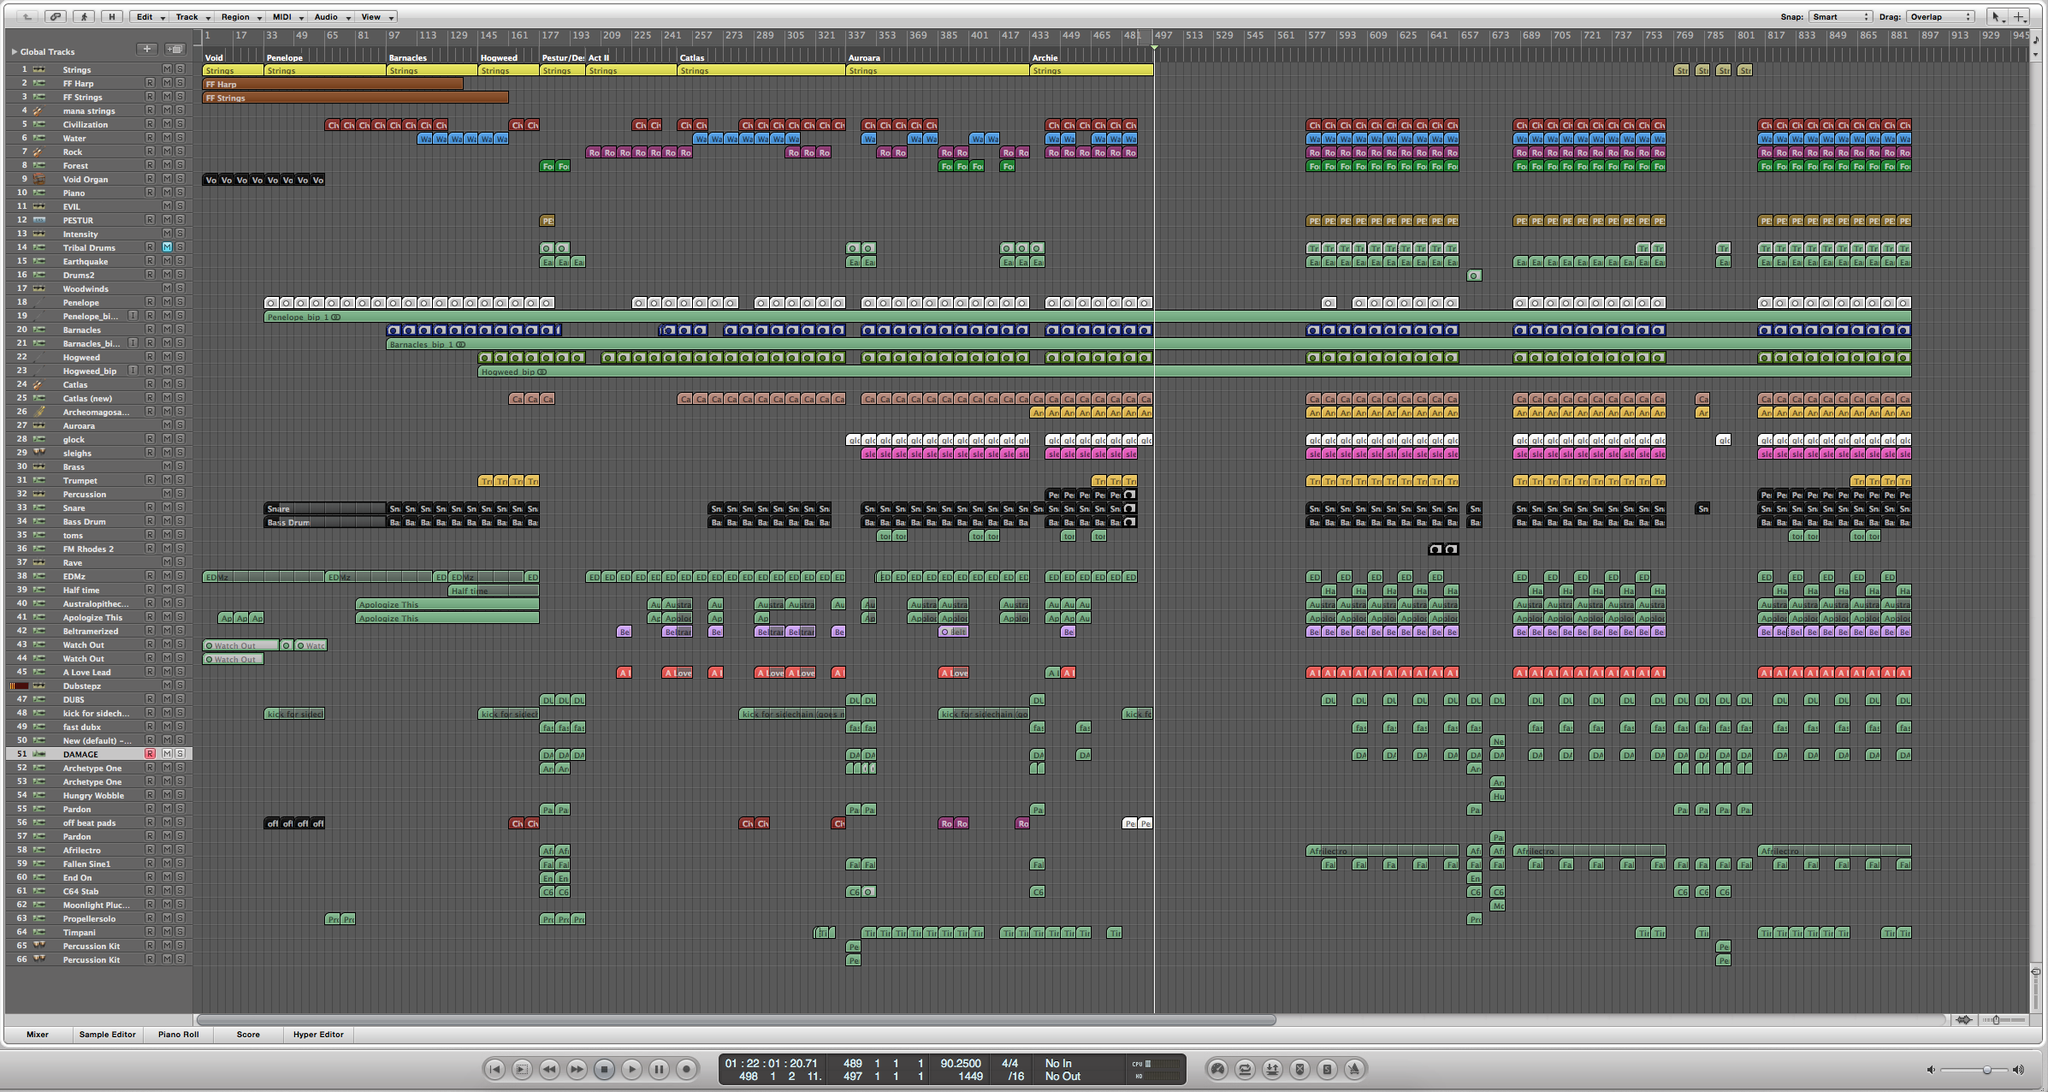This screenshot has height=1092, width=2048.
Task: Click the Link mode chain icon
Action: point(56,16)
